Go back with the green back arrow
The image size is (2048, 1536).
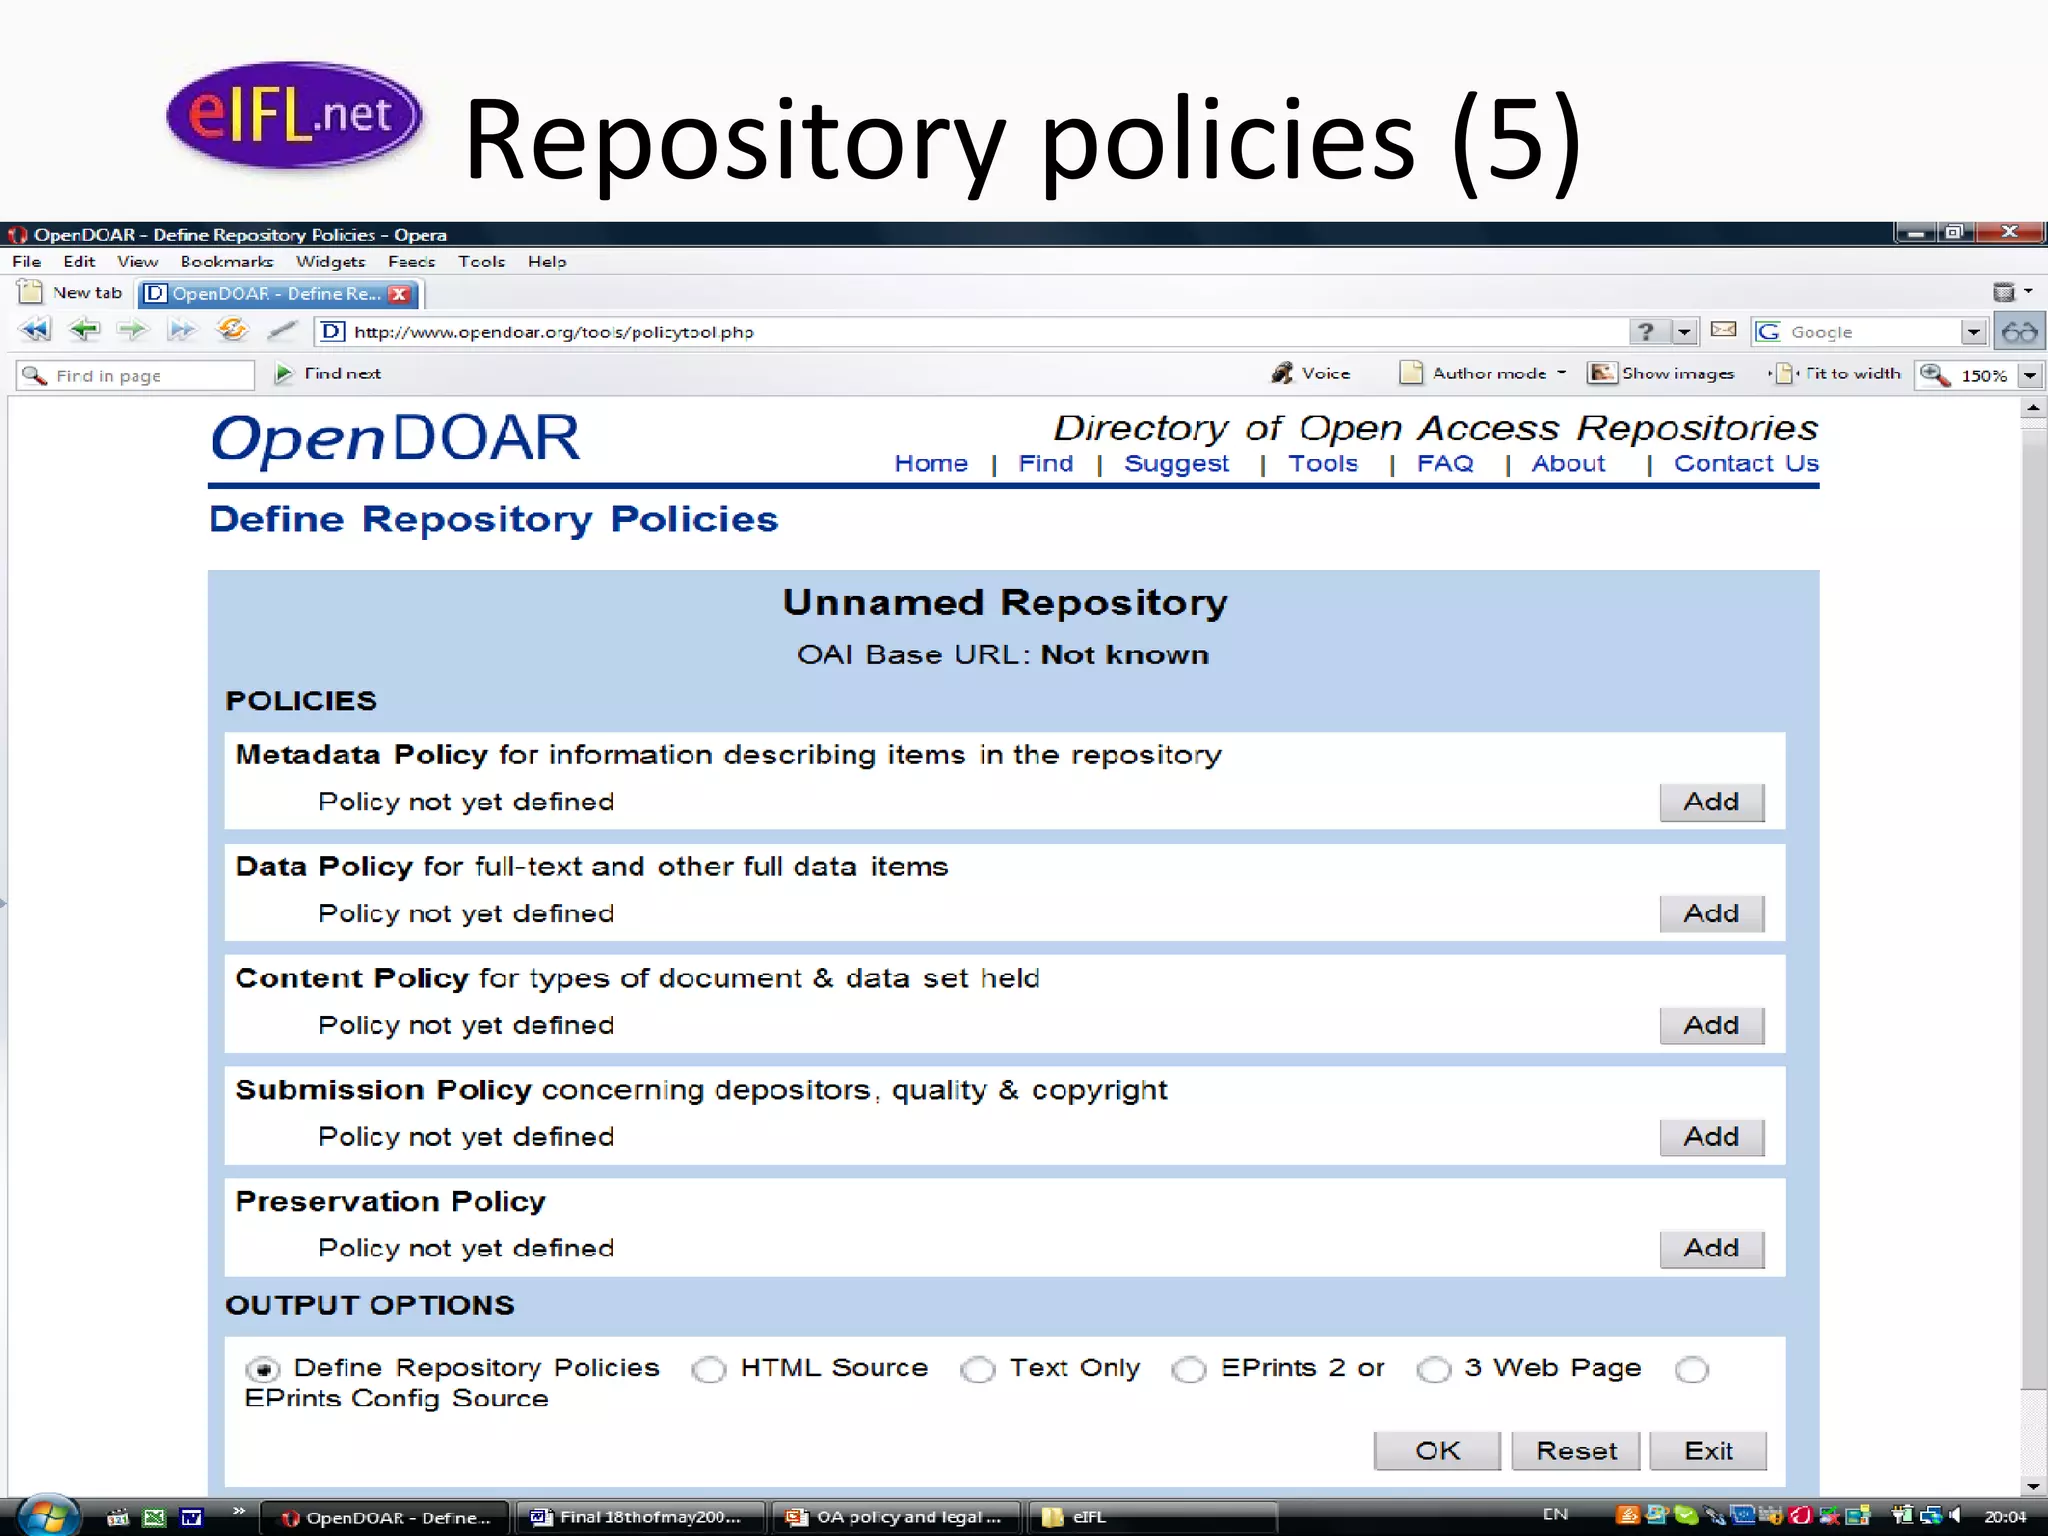coord(84,330)
